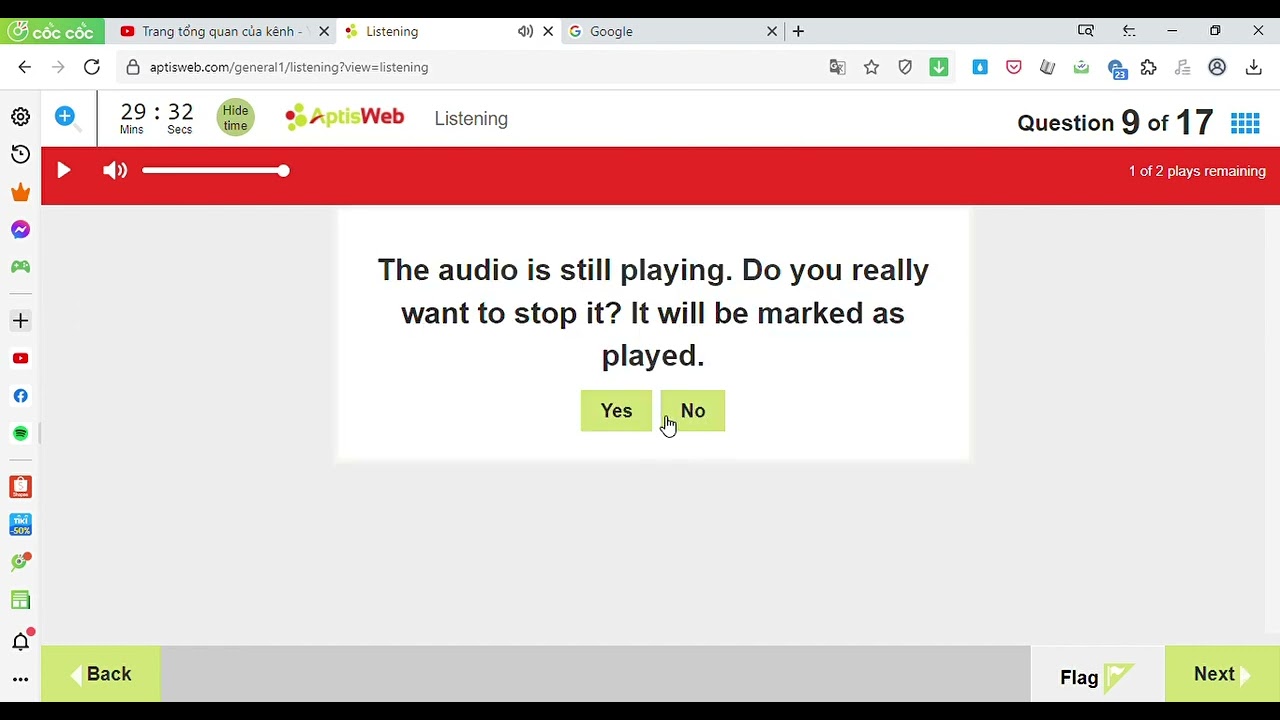Open the shield protection icon
Viewport: 1280px width, 720px height.
pyautogui.click(x=905, y=67)
